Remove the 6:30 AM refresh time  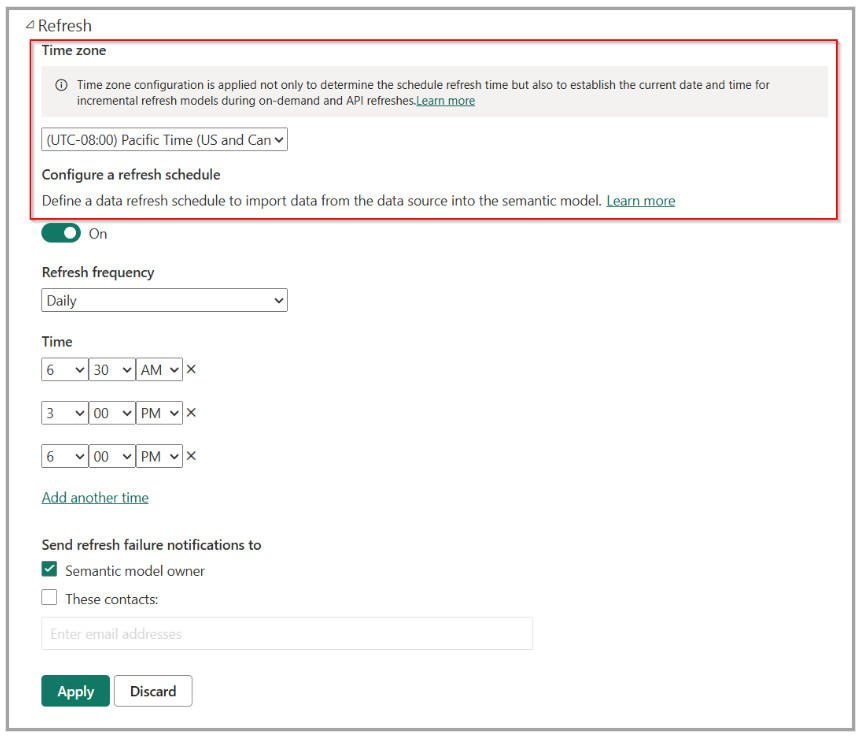point(191,370)
